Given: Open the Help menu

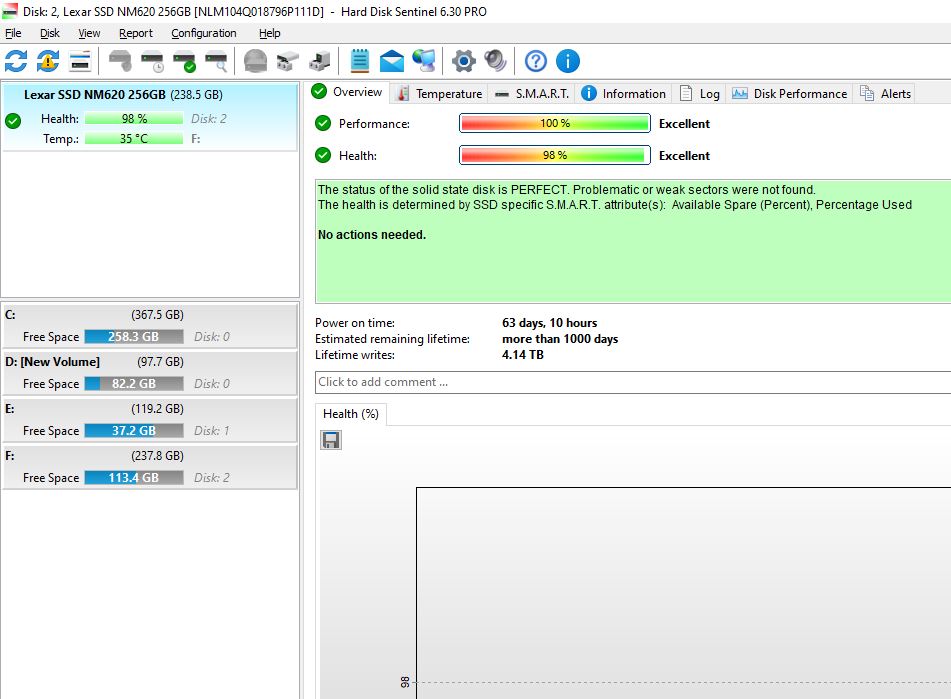Looking at the screenshot, I should [x=269, y=33].
